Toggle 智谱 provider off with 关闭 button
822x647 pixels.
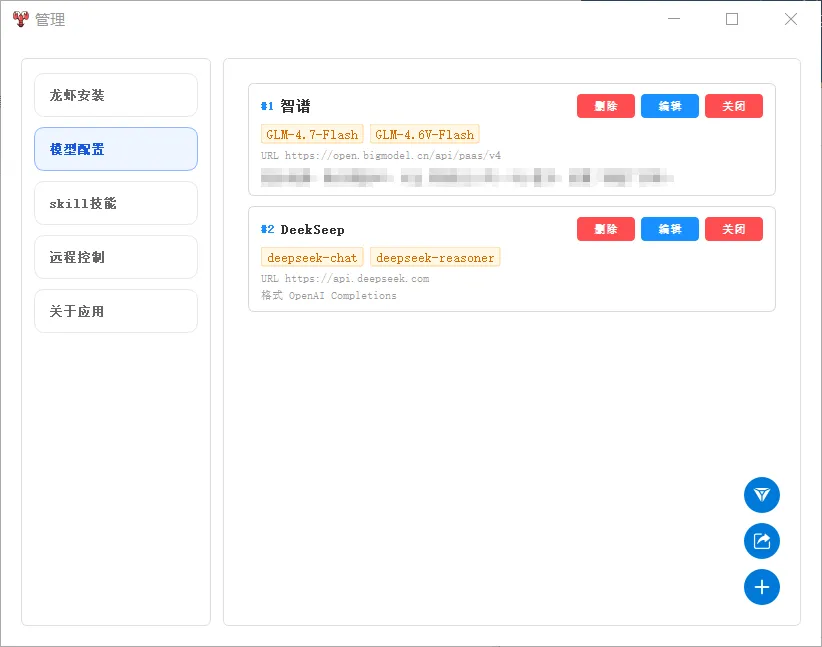pos(733,106)
